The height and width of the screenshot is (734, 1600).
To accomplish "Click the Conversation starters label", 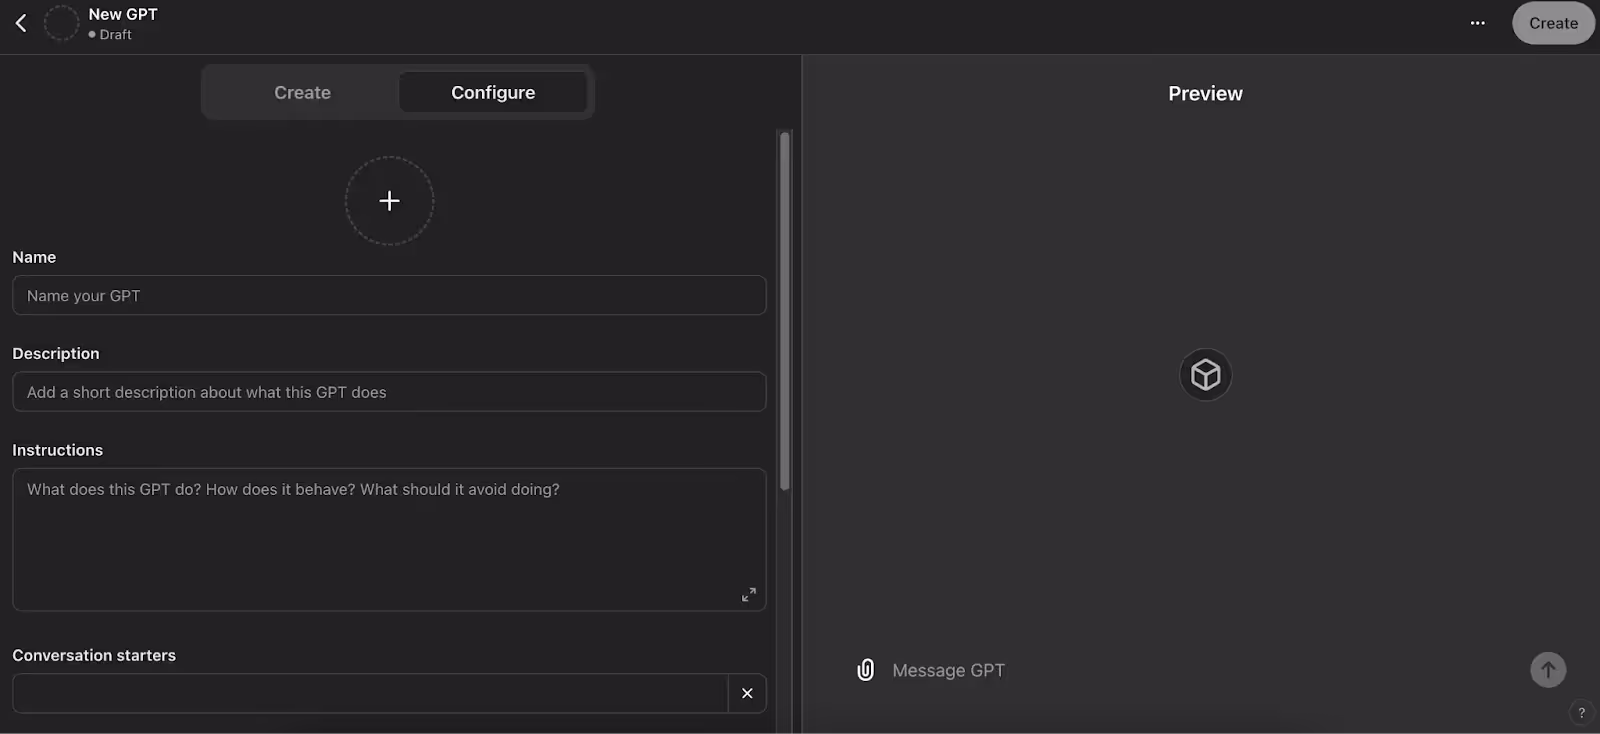I will (94, 655).
